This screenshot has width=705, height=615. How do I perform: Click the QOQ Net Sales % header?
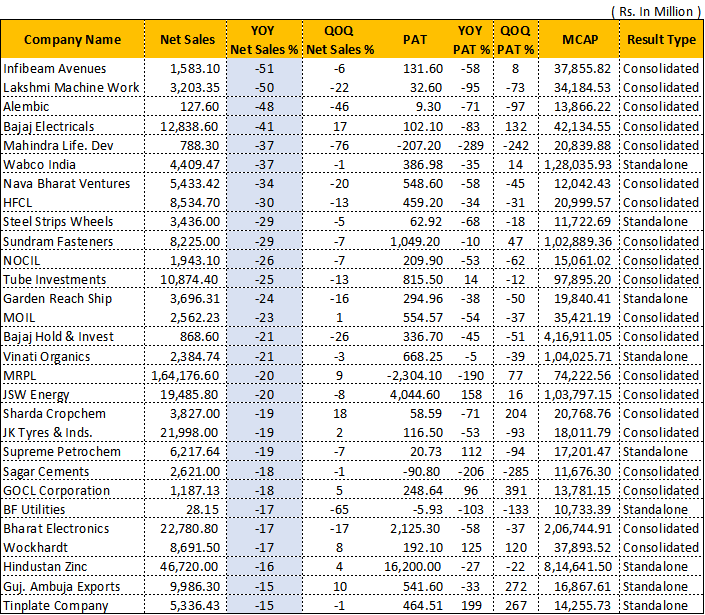340,40
